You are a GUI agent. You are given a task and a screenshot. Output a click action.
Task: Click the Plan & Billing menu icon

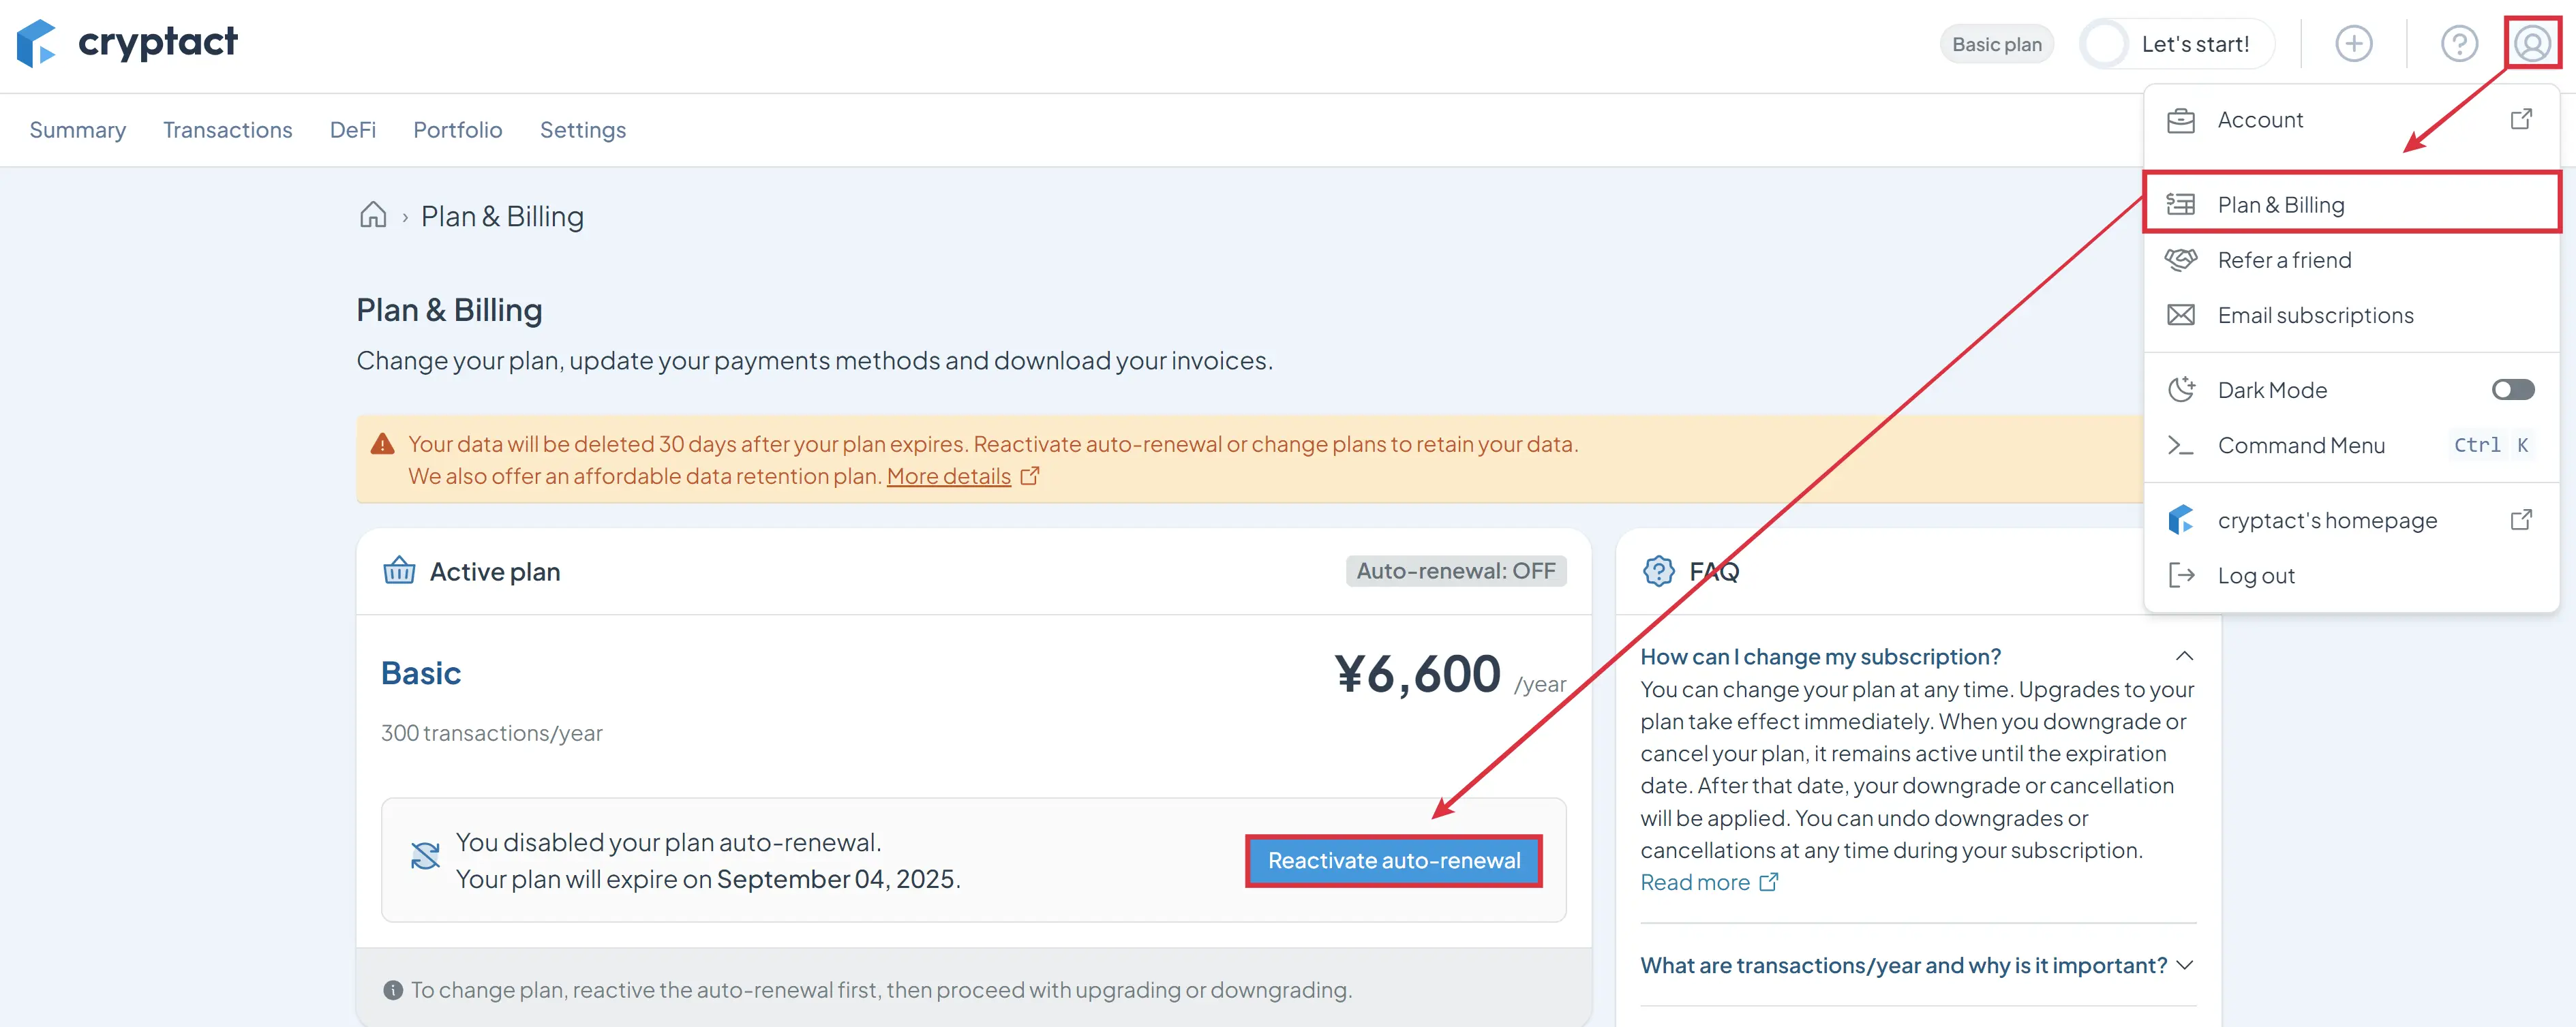pyautogui.click(x=2181, y=205)
